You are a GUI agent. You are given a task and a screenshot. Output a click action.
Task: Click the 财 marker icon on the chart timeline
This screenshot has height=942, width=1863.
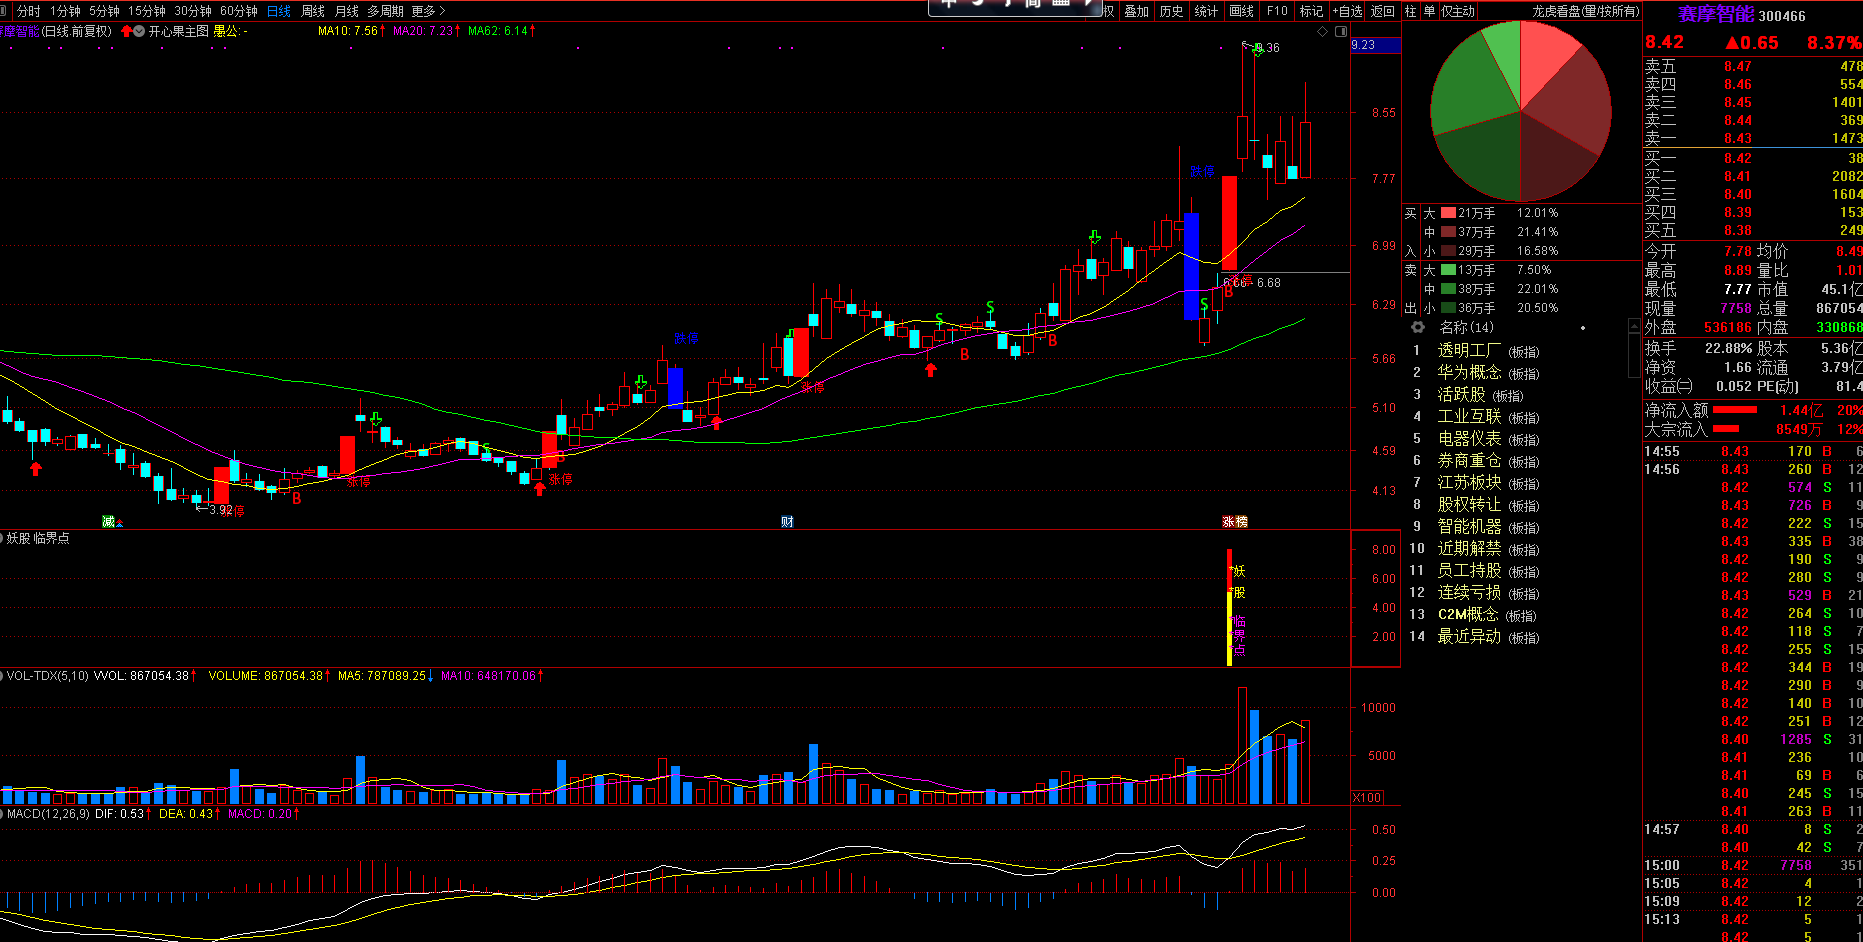(787, 522)
